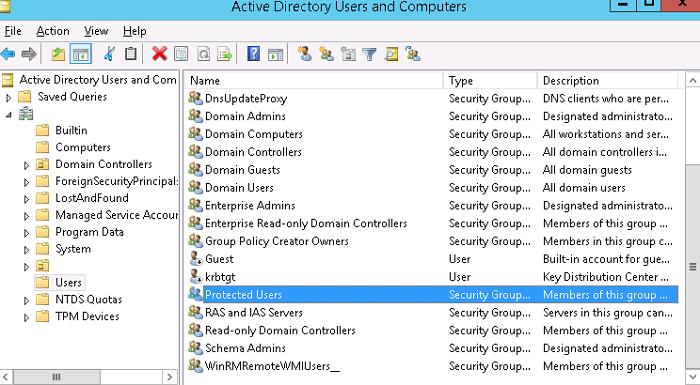
Task: Click the Forward arrow toolbar icon
Action: pos(29,54)
